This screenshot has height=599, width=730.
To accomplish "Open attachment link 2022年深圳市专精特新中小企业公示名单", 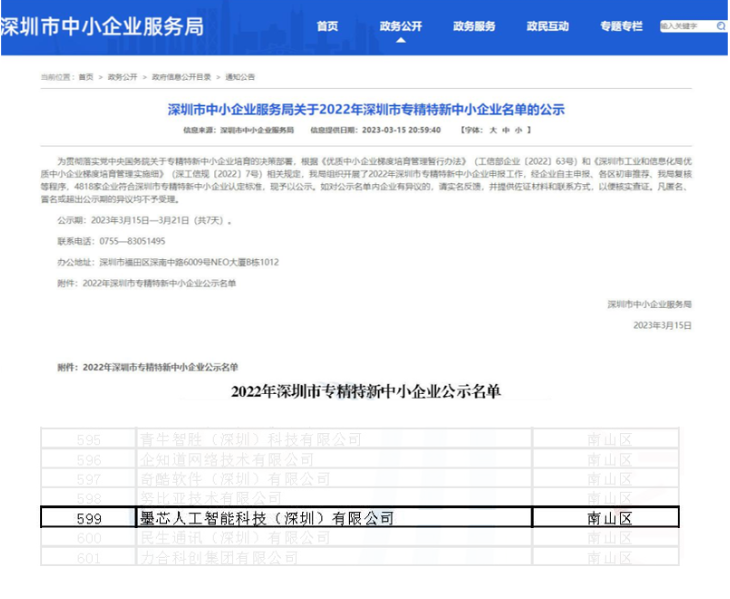I will [x=159, y=283].
